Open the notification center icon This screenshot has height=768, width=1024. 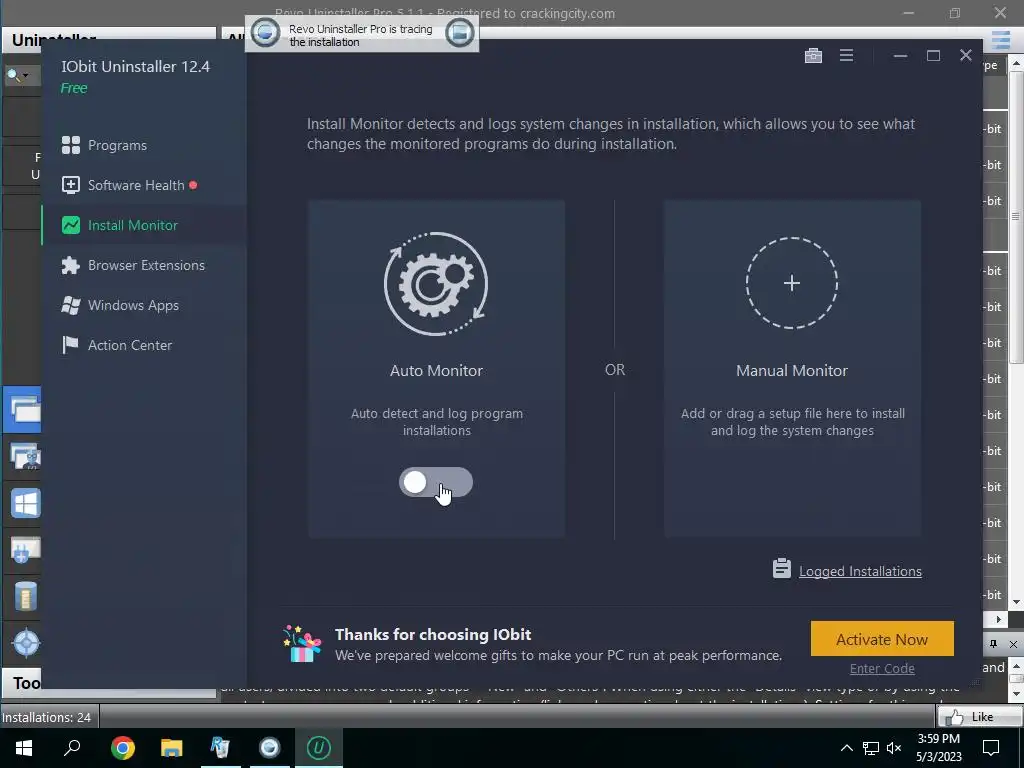(991, 748)
